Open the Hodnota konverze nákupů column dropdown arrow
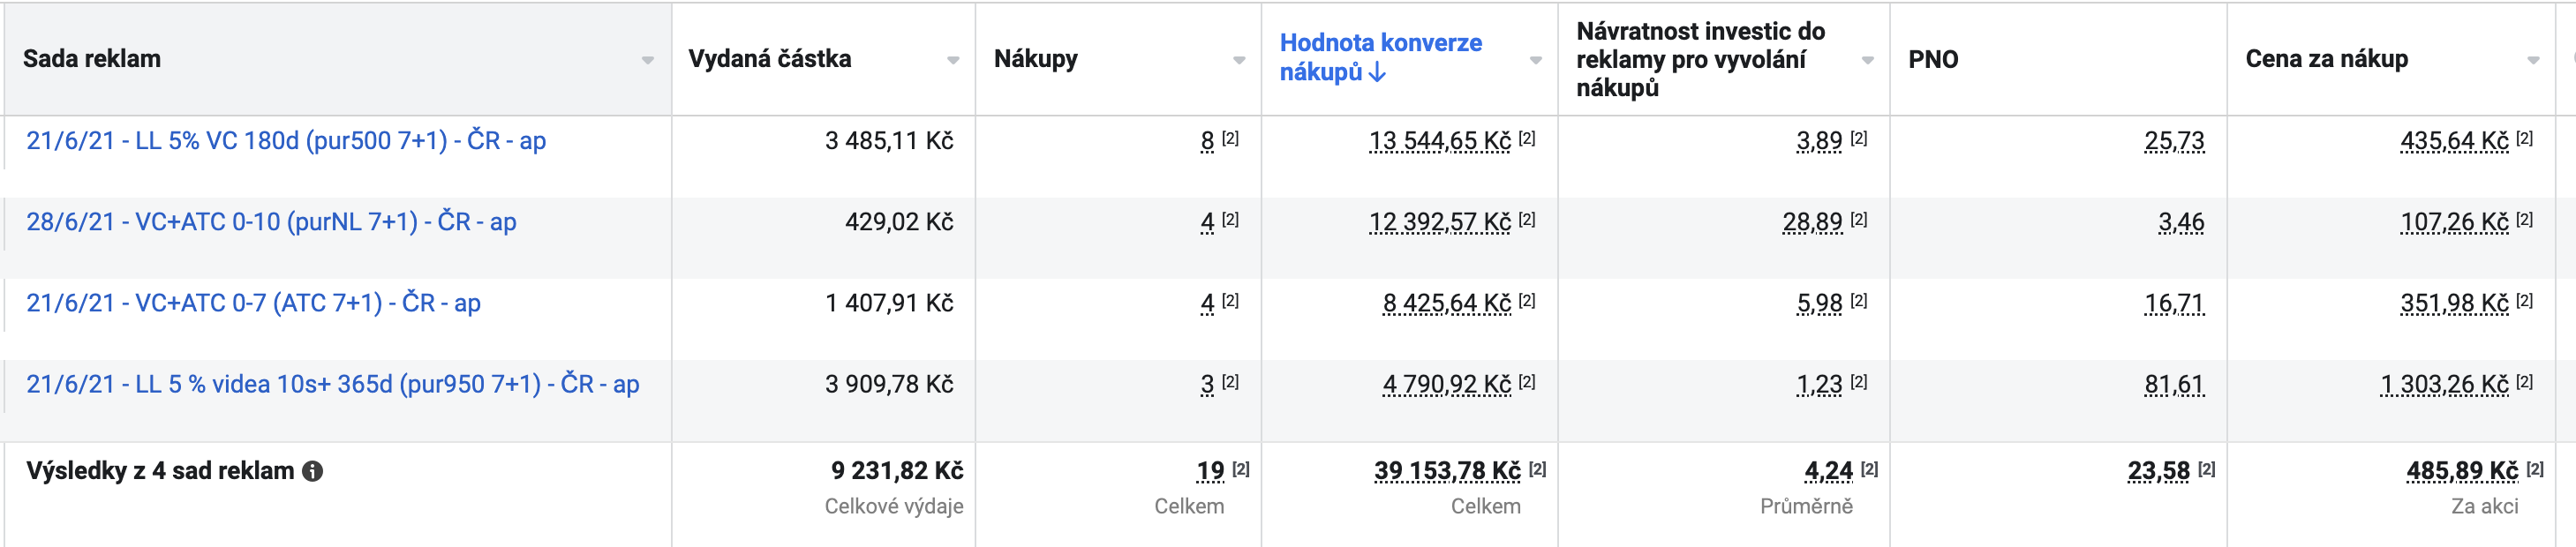The height and width of the screenshot is (547, 2576). point(1535,60)
